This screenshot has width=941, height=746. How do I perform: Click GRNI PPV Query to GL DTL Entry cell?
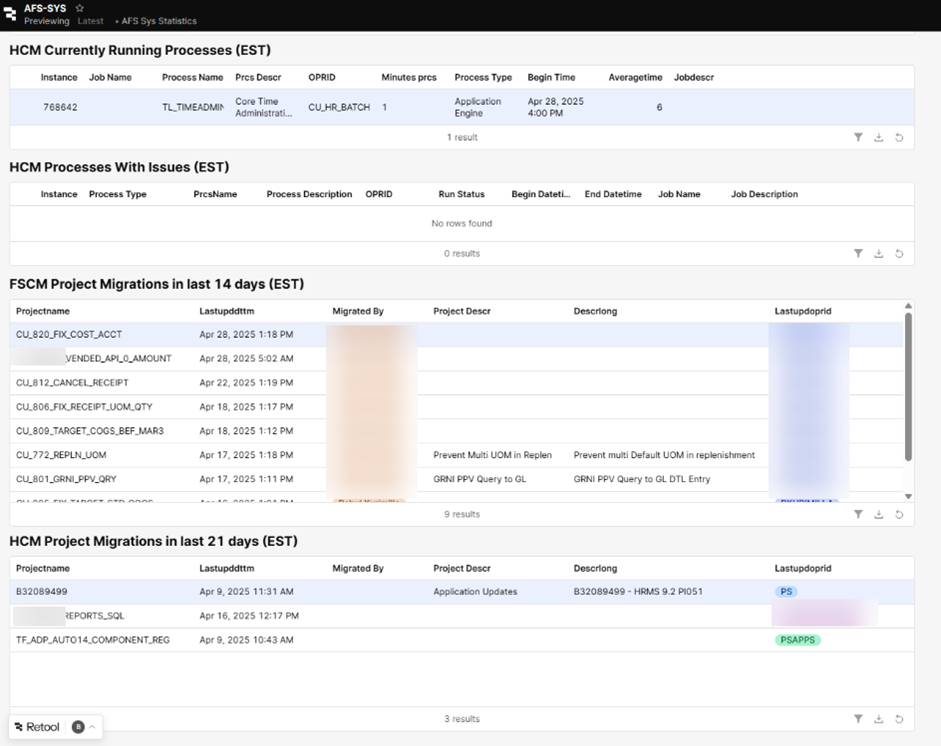pyautogui.click(x=642, y=479)
